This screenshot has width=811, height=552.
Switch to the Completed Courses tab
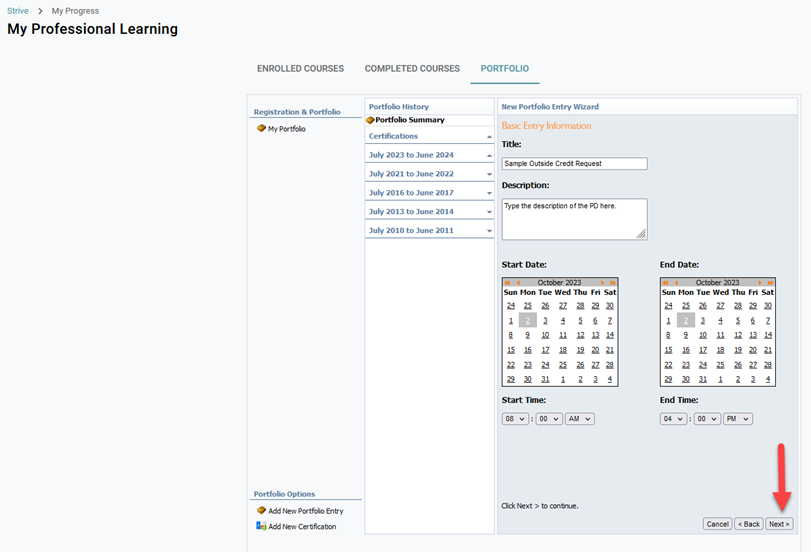click(x=410, y=69)
